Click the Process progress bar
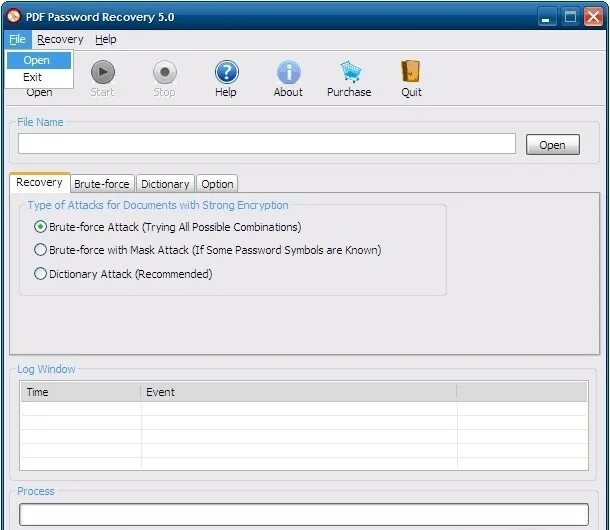 pyautogui.click(x=304, y=514)
